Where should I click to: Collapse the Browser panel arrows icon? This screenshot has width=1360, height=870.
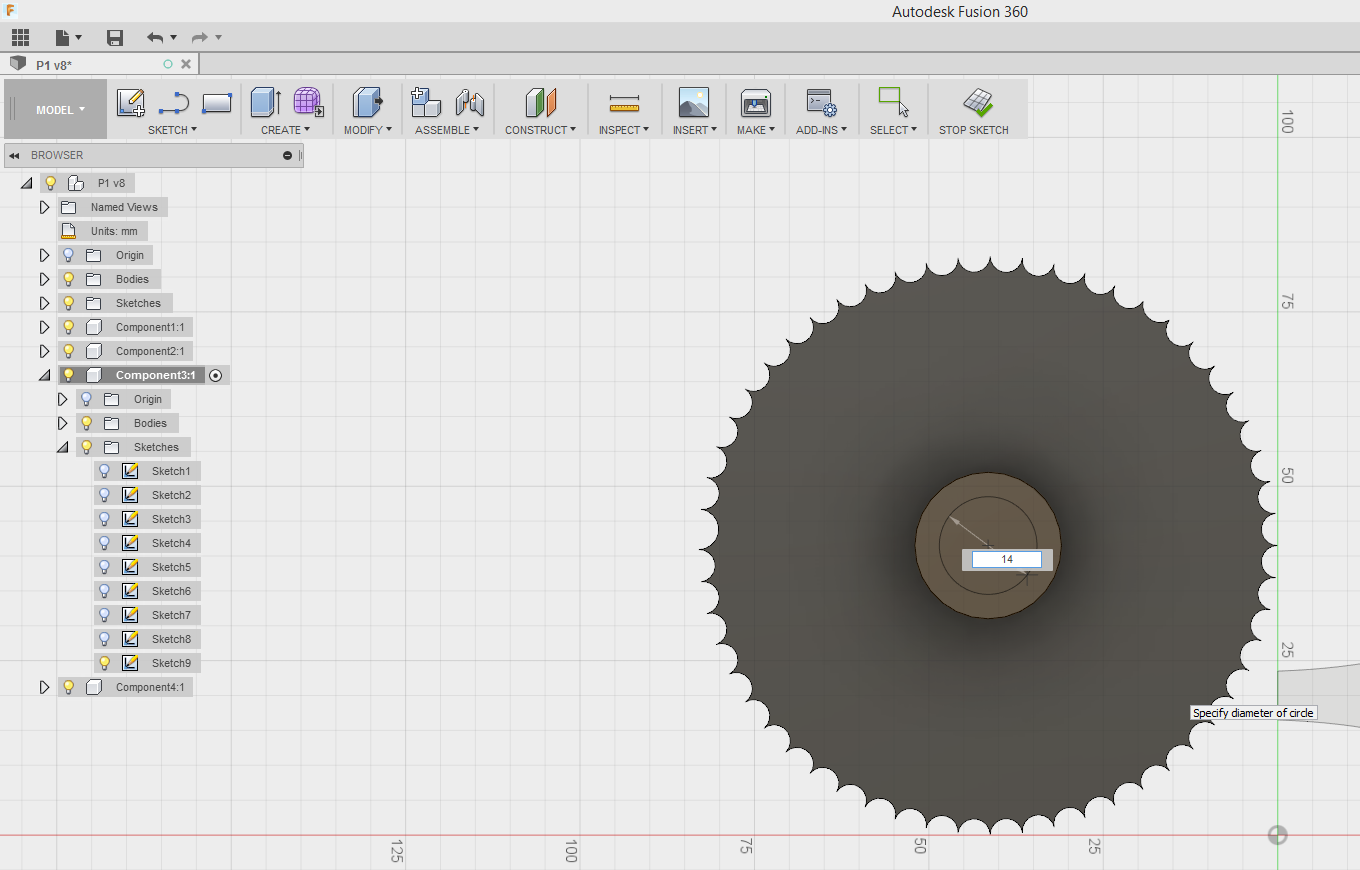[15, 155]
